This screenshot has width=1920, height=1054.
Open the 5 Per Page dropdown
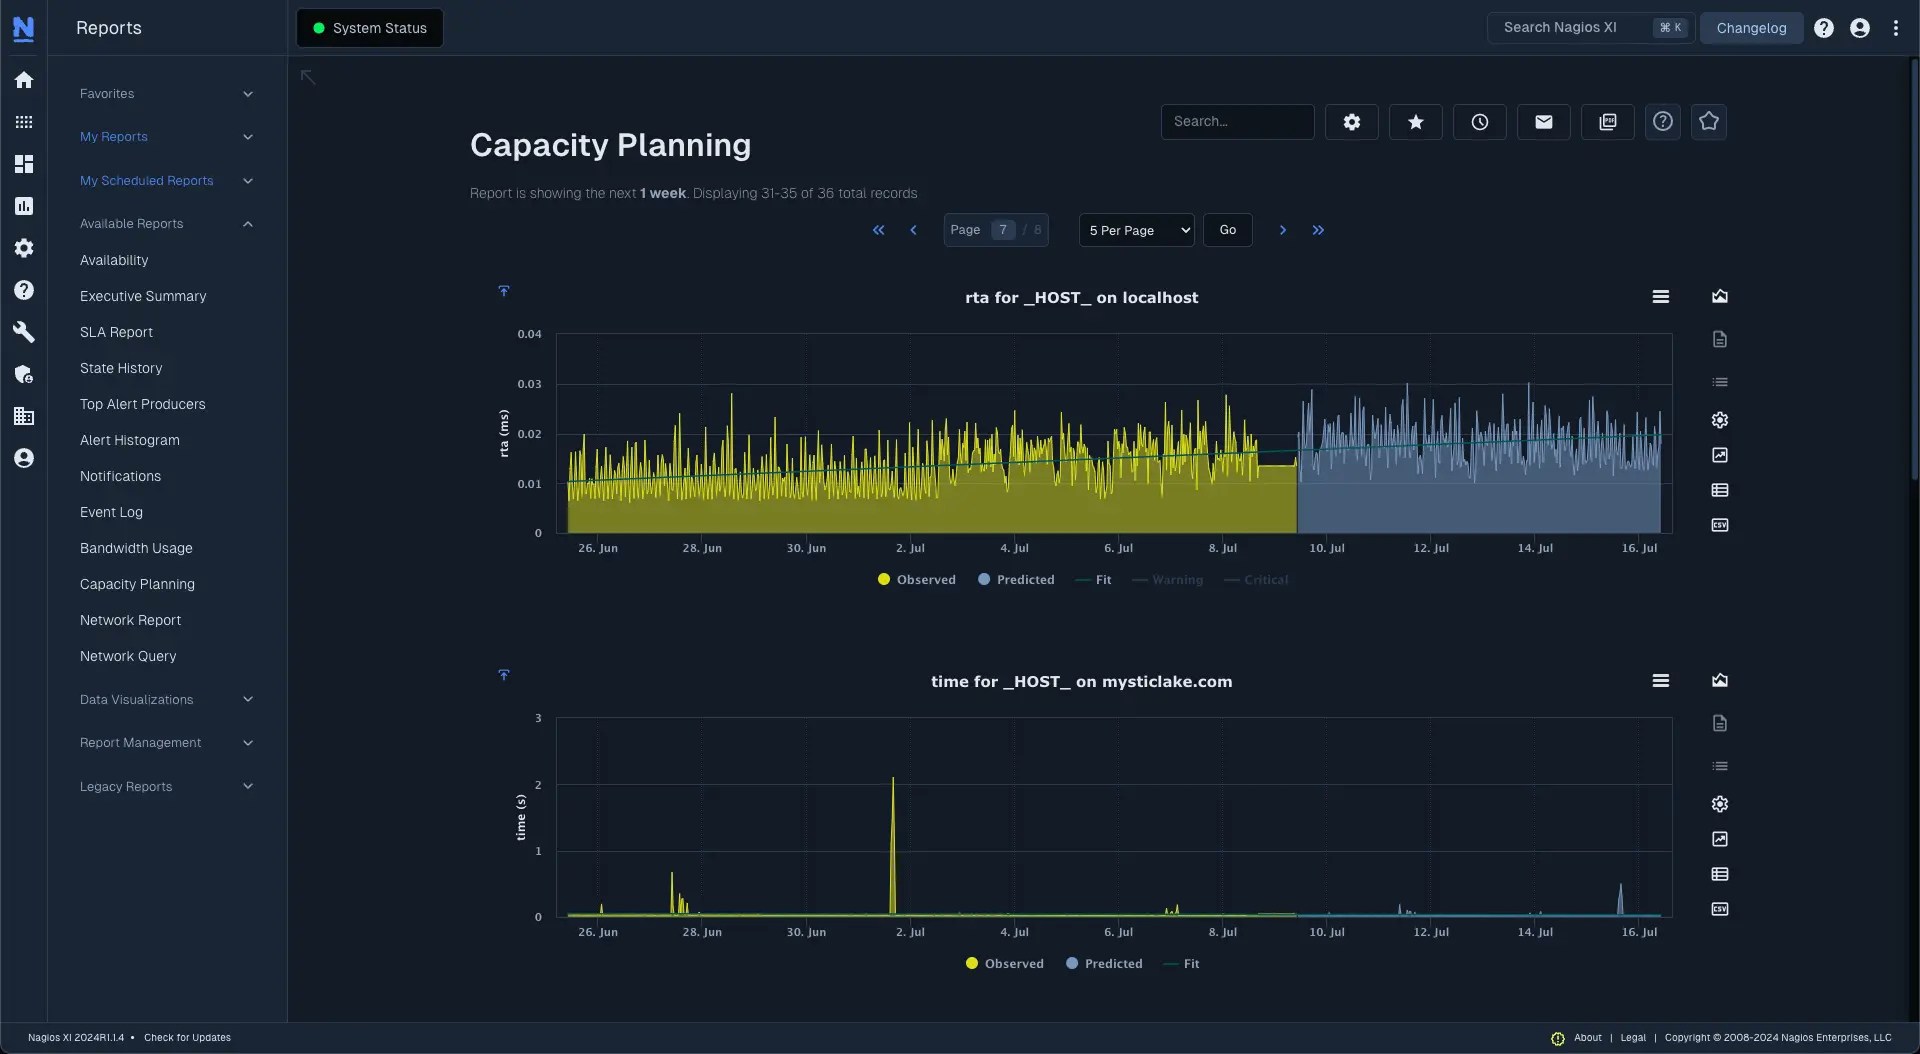click(x=1136, y=230)
